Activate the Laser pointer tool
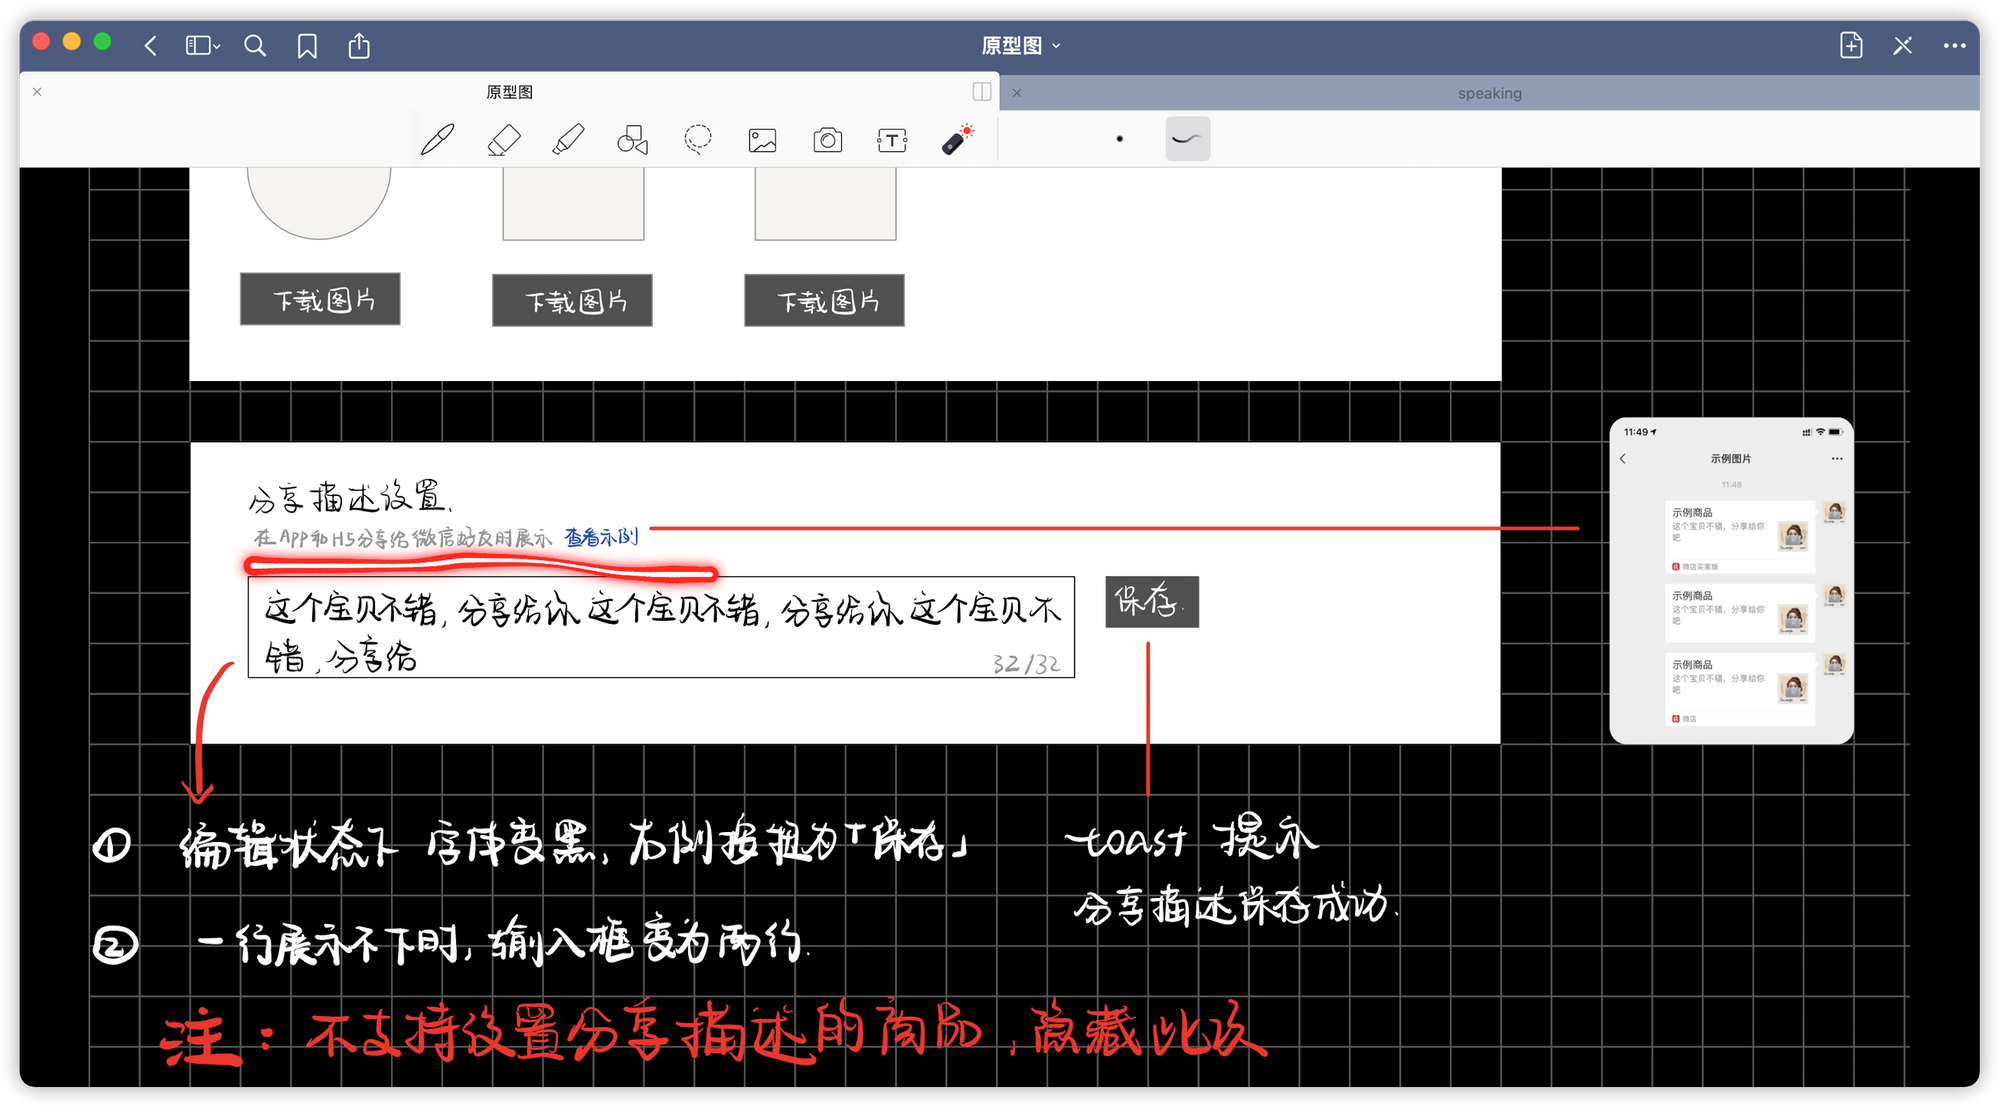Image resolution: width=2000 pixels, height=1107 pixels. pyautogui.click(x=958, y=139)
